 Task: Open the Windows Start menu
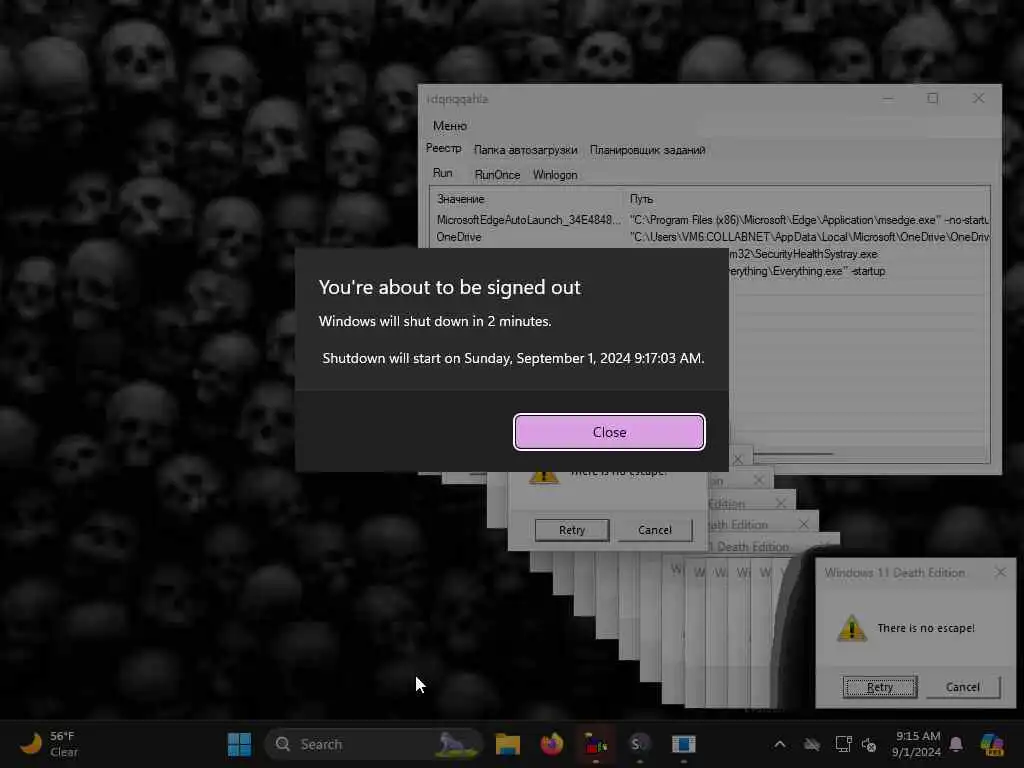pos(239,744)
